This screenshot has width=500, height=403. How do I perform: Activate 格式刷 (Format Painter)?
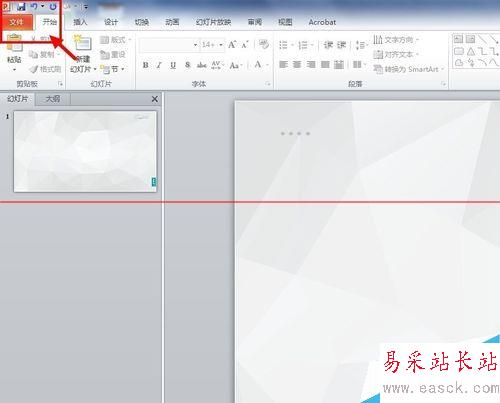pos(45,69)
